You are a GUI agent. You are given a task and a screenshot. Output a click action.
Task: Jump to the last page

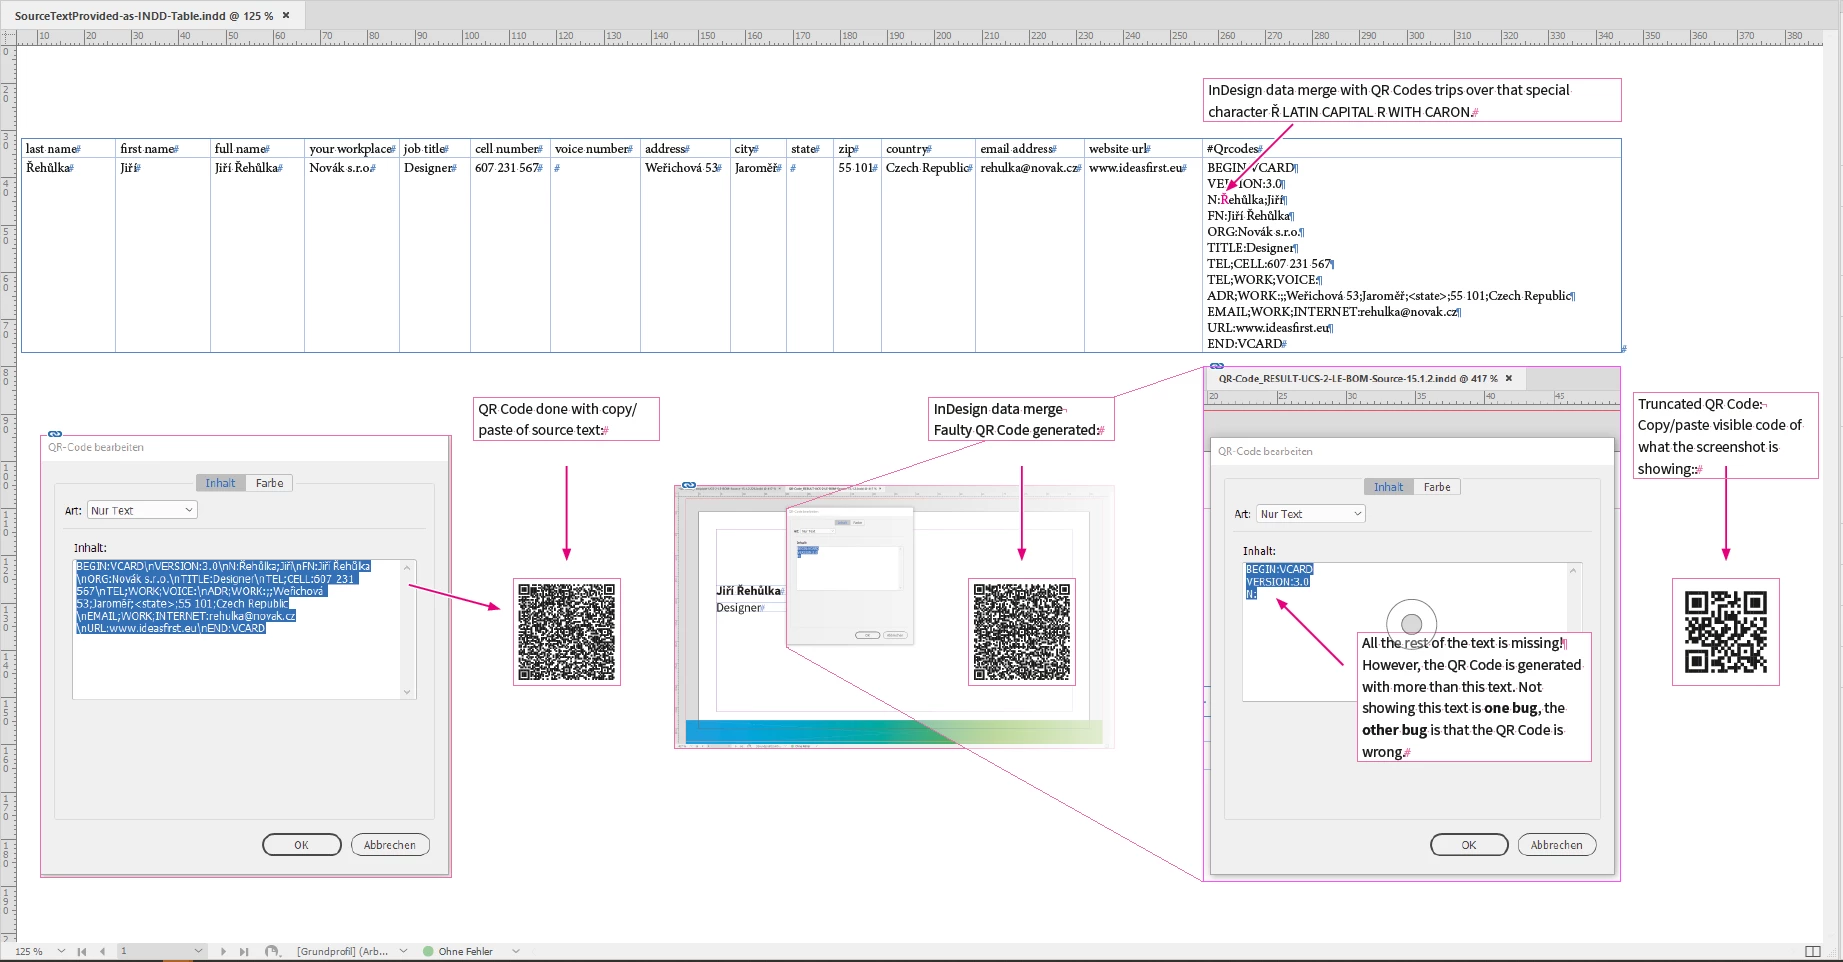point(243,951)
